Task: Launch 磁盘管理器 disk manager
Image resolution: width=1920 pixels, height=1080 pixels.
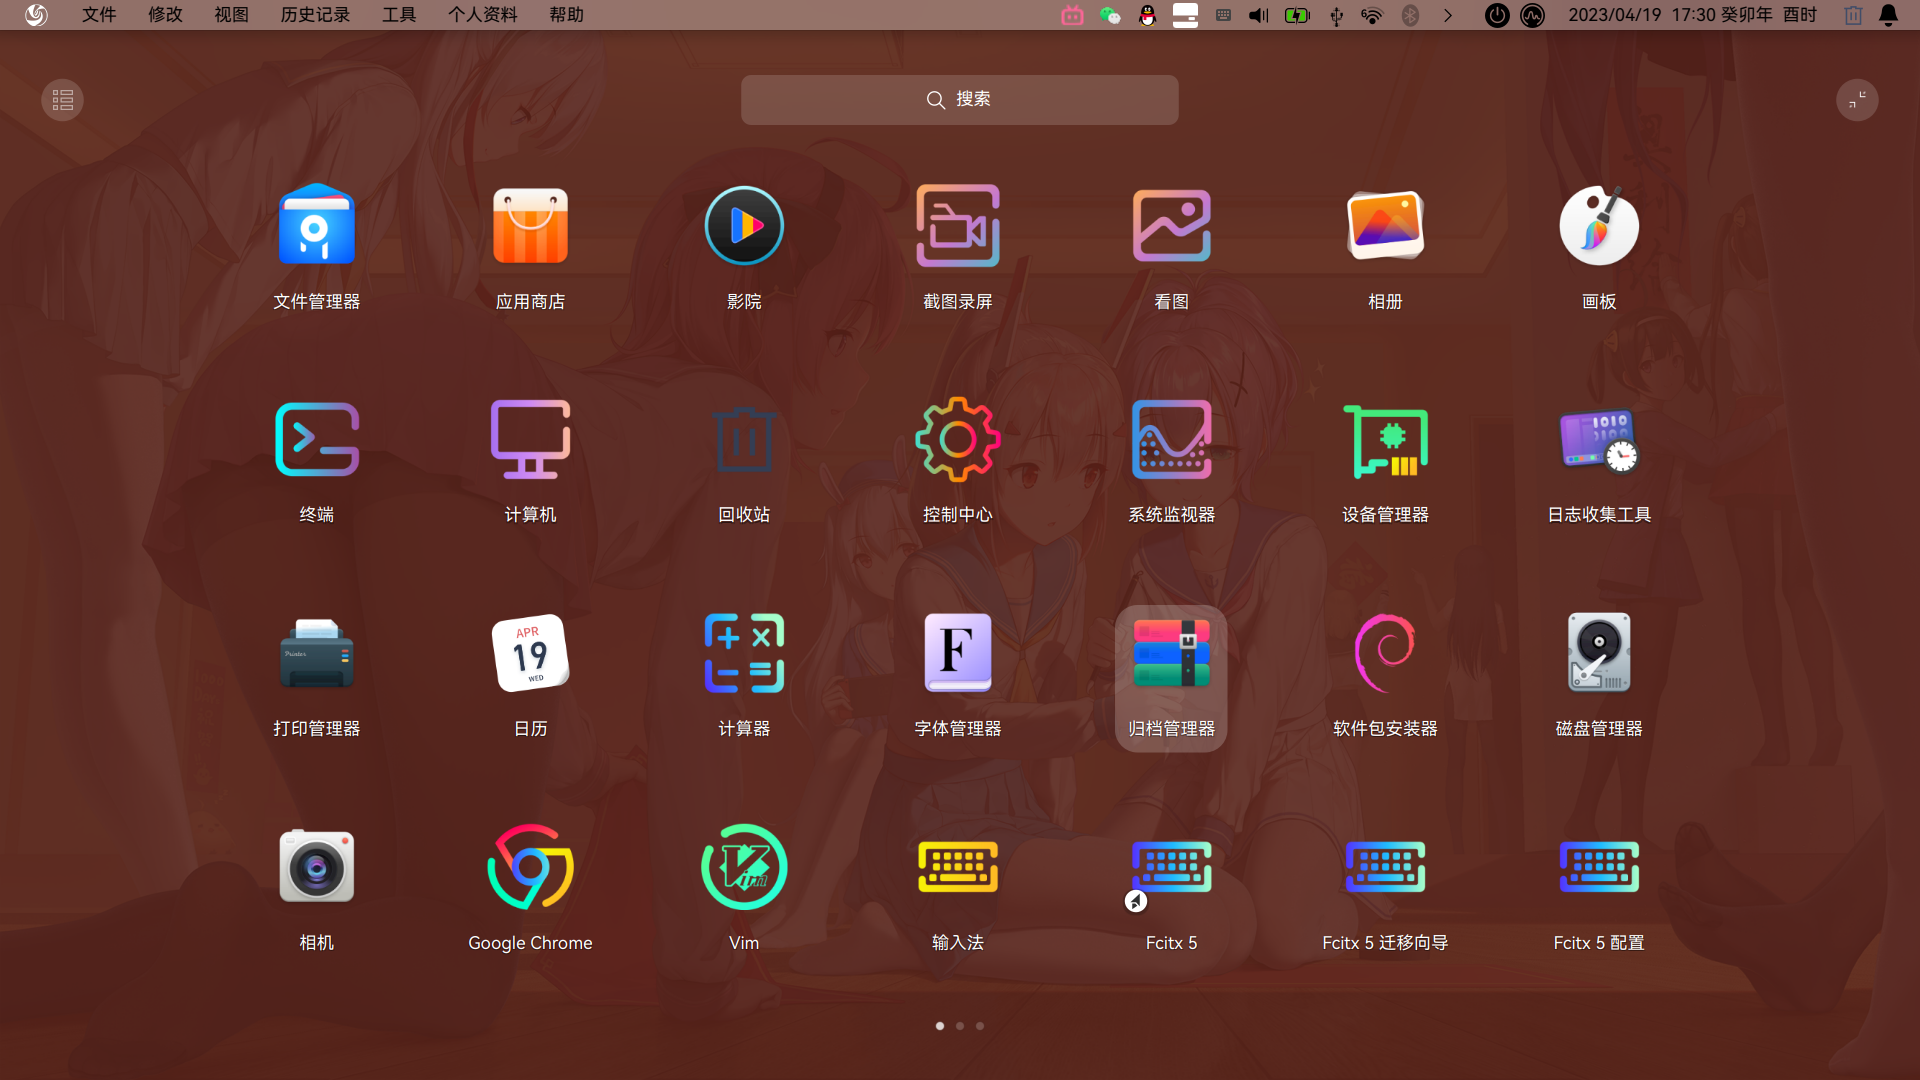Action: (x=1598, y=654)
